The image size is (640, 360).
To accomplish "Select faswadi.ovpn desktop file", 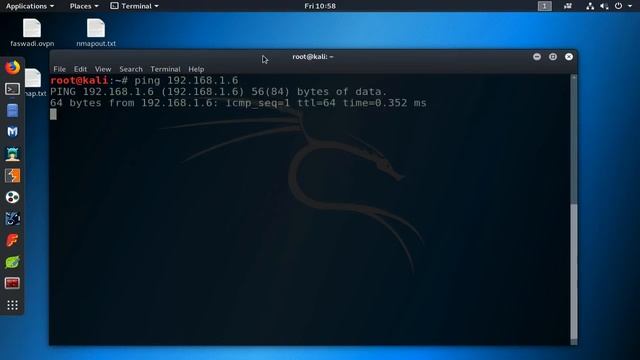I will pos(32,33).
